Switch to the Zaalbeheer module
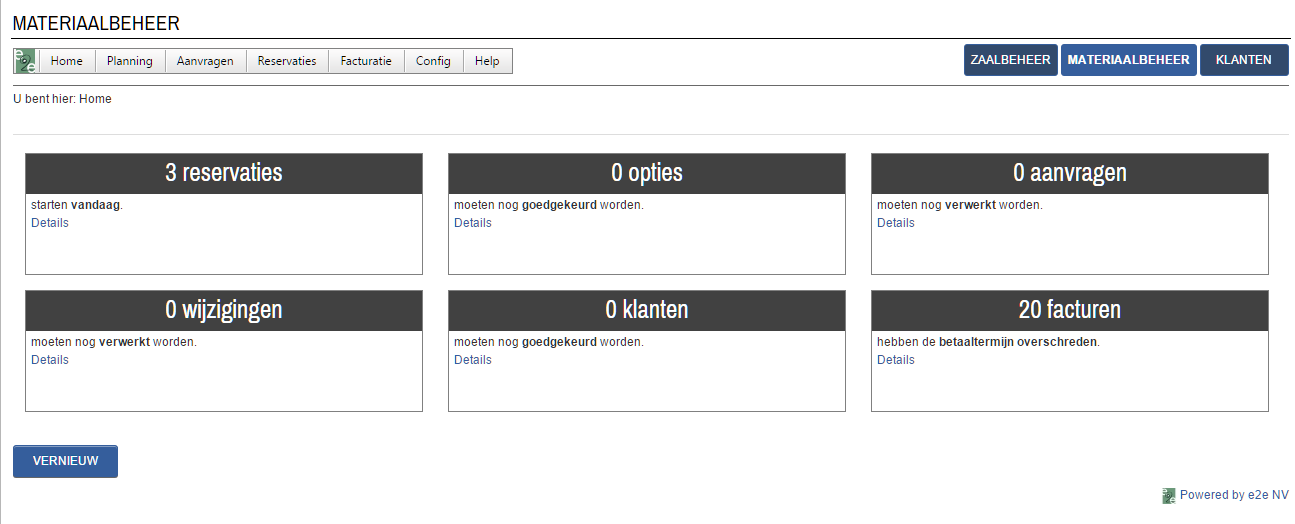 tap(1011, 60)
